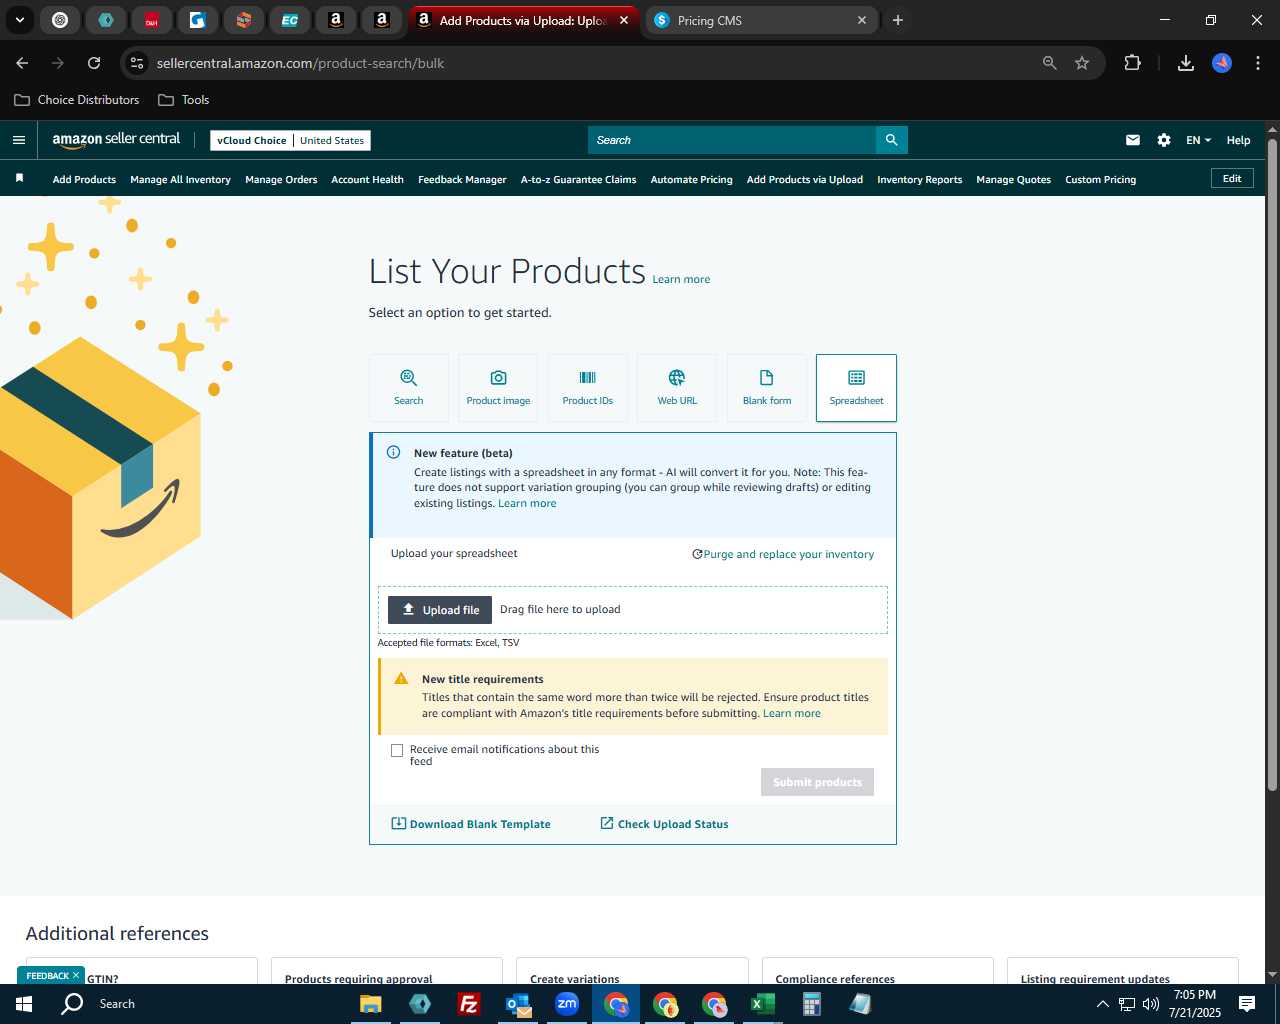Open Calculator from the taskbar

coord(811,1004)
